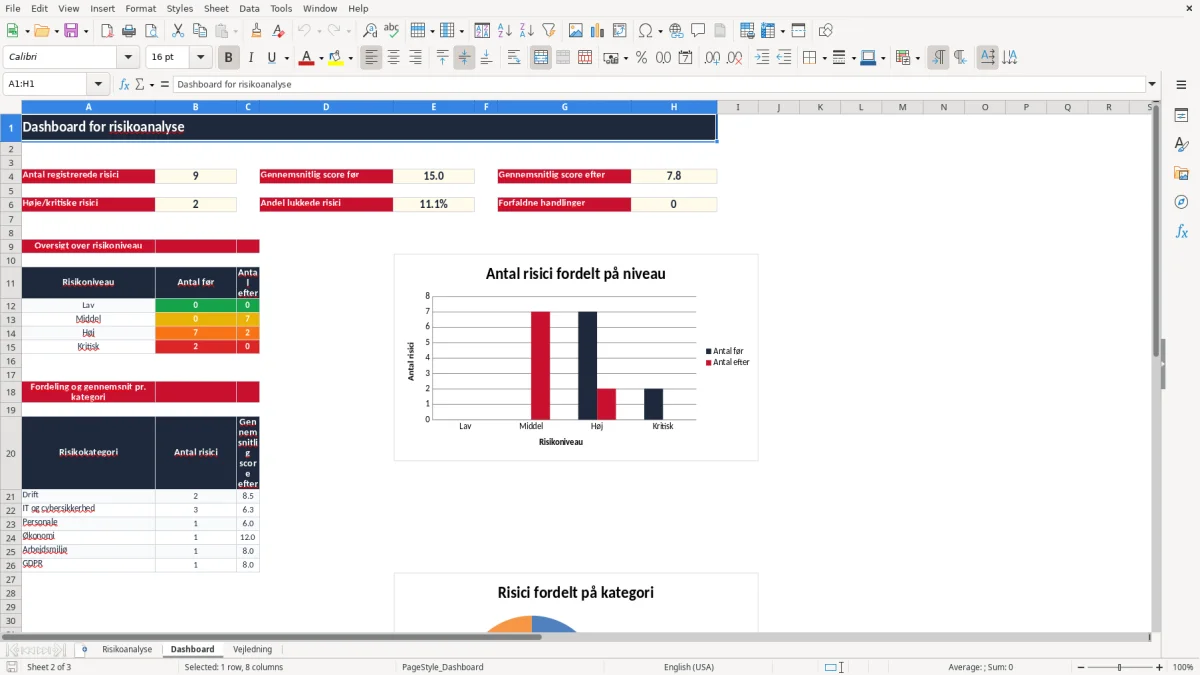This screenshot has height=675, width=1200.
Task: Adjust the zoom slider in status bar
Action: pyautogui.click(x=1119, y=667)
